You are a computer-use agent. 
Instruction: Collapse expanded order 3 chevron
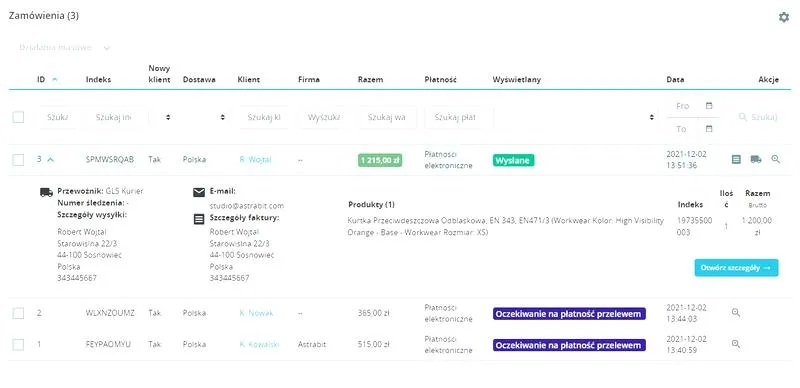point(51,159)
